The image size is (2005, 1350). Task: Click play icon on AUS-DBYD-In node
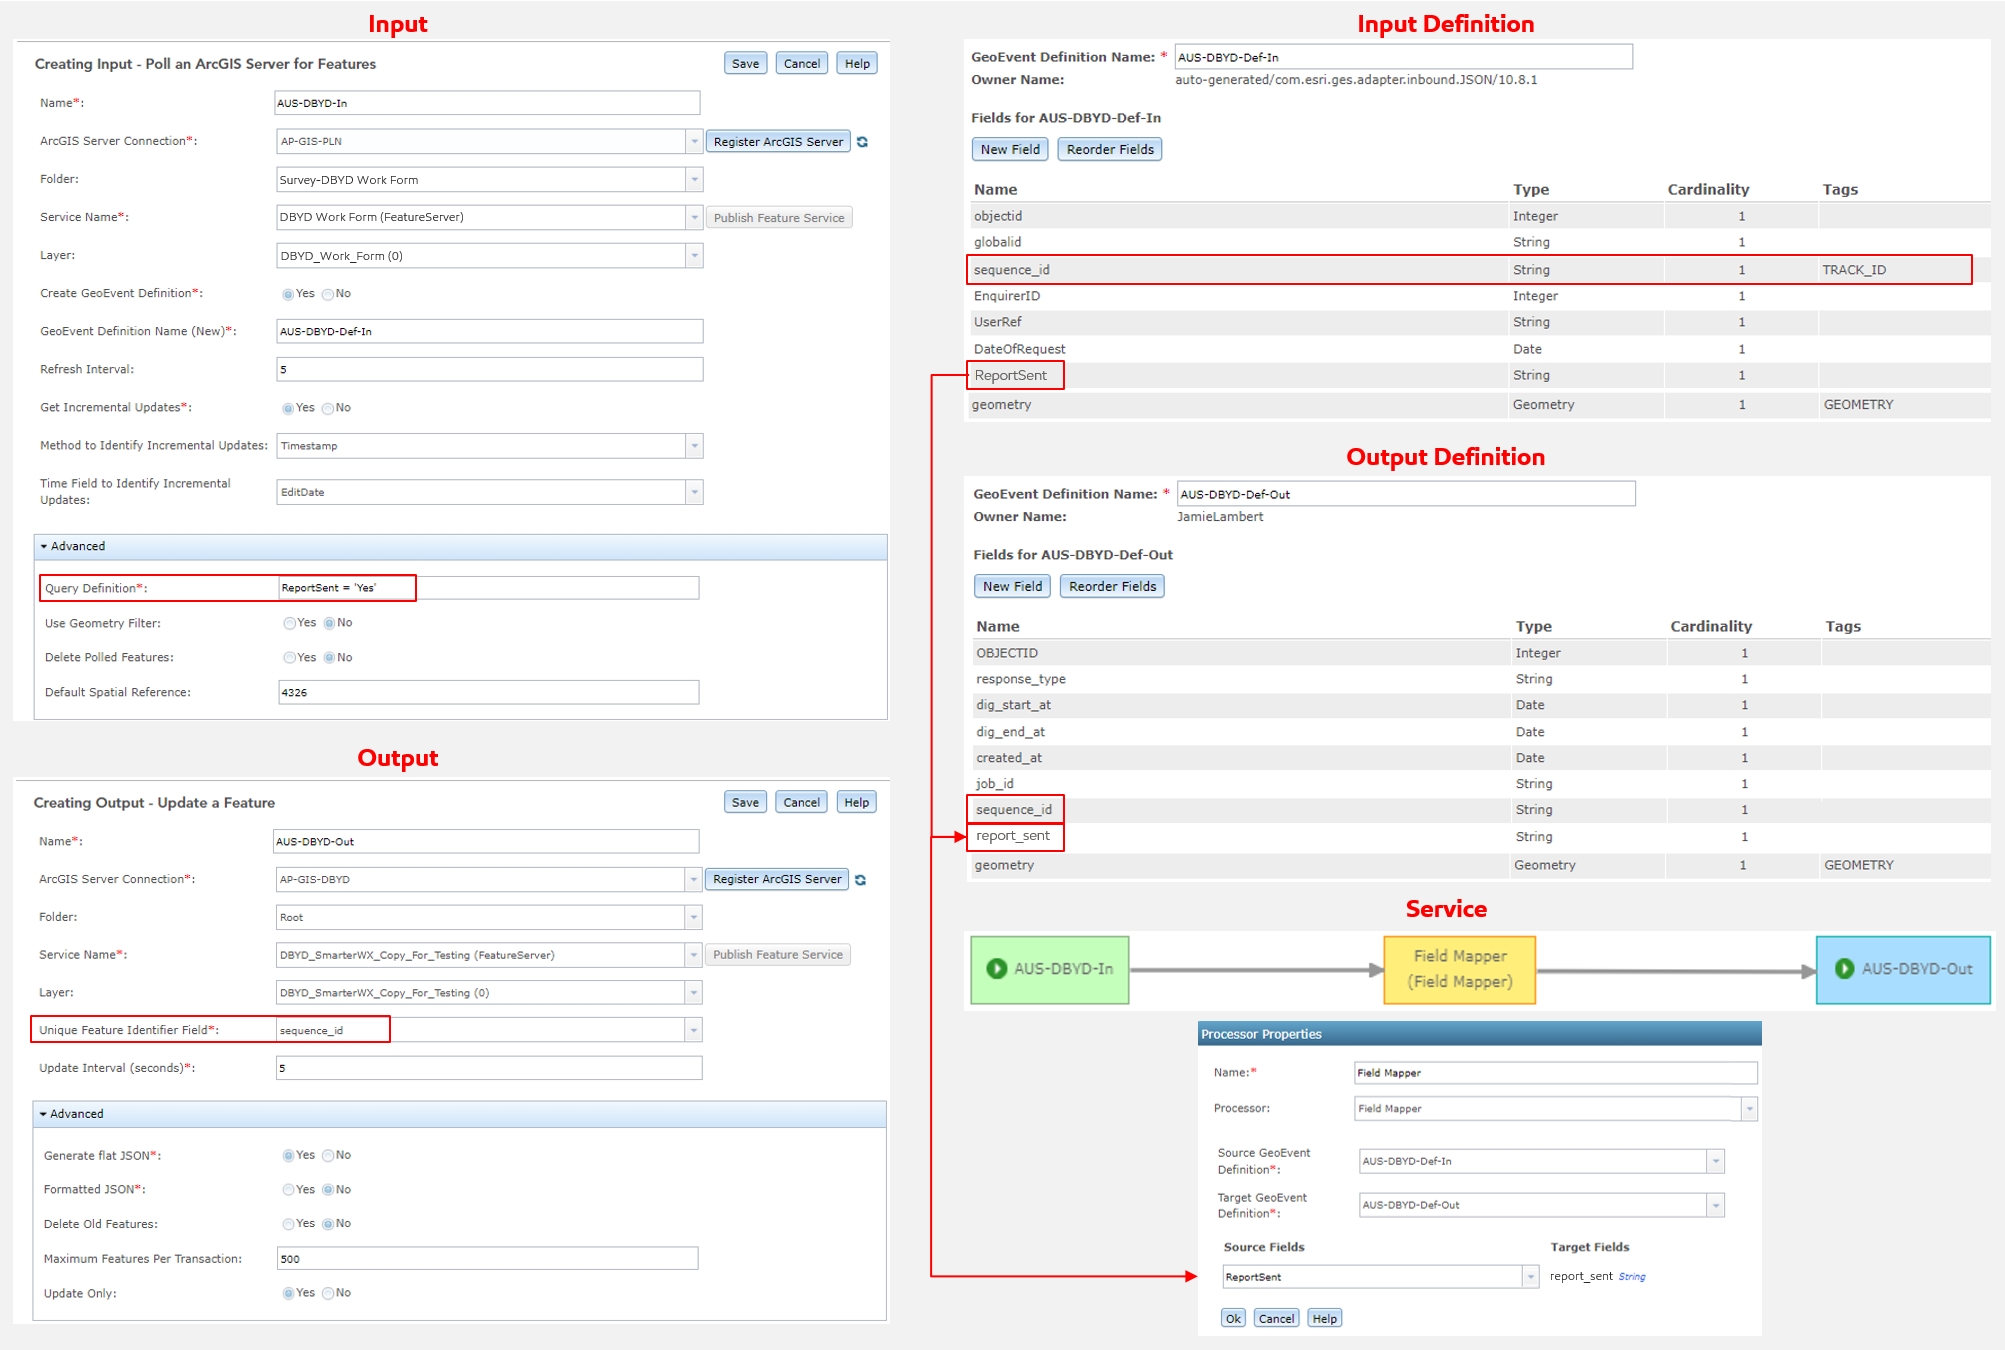[x=996, y=968]
